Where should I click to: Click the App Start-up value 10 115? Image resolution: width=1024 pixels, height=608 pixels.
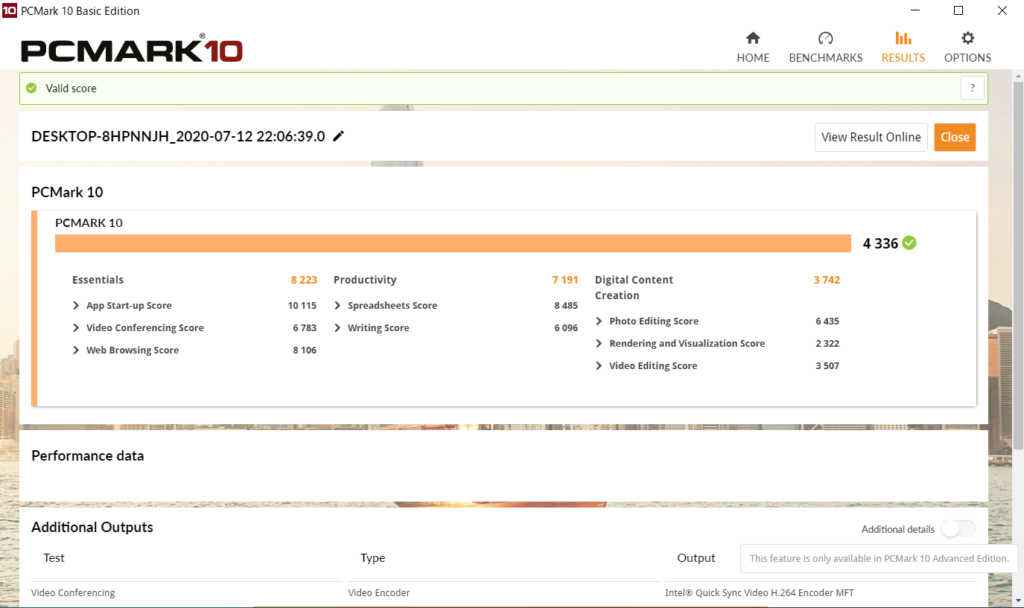[x=302, y=306]
